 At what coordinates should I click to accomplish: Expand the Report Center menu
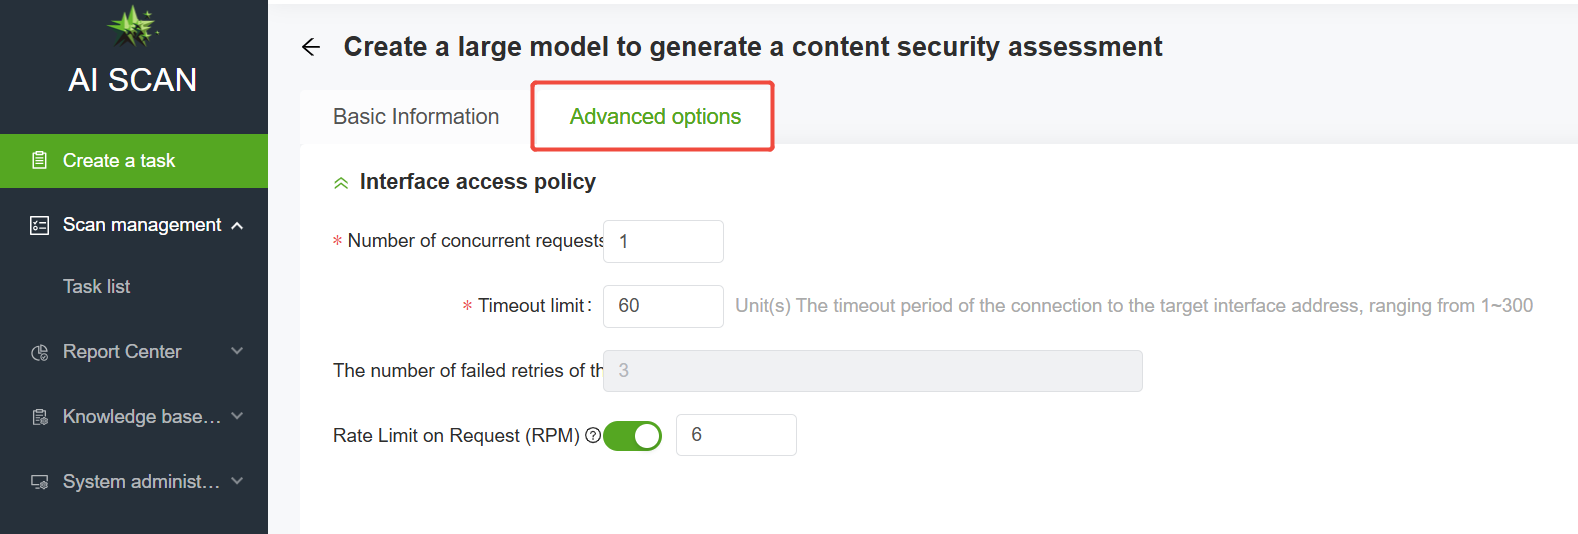[x=237, y=351]
